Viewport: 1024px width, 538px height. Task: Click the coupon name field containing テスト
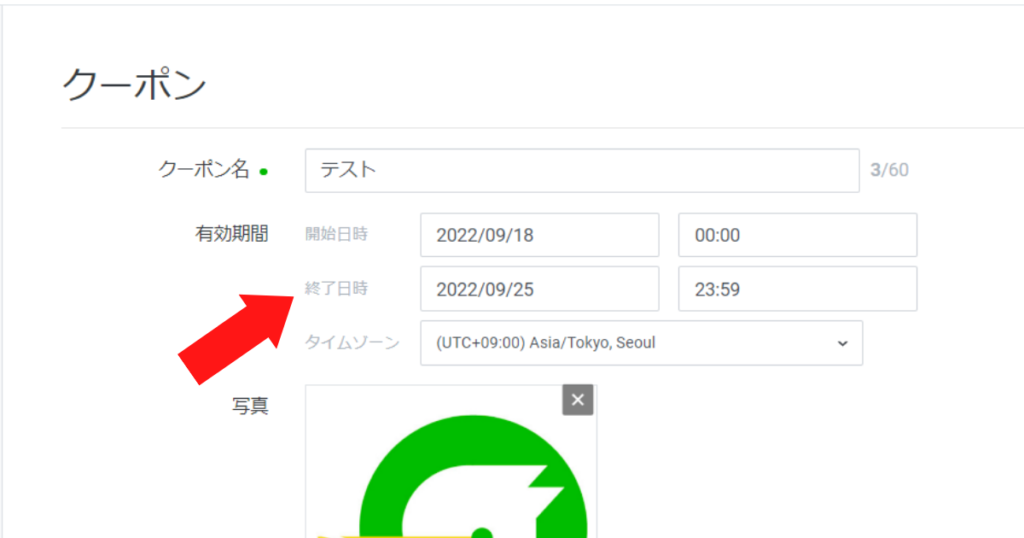click(582, 170)
